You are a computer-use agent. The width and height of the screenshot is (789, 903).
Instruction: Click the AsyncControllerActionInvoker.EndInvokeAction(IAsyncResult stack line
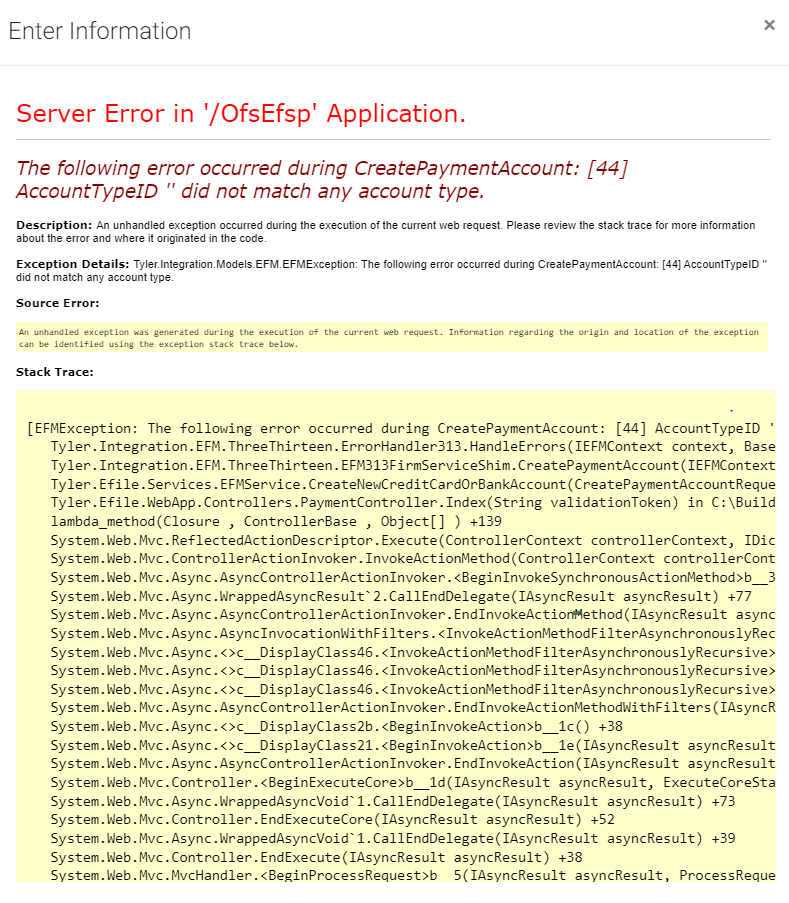pyautogui.click(x=413, y=764)
